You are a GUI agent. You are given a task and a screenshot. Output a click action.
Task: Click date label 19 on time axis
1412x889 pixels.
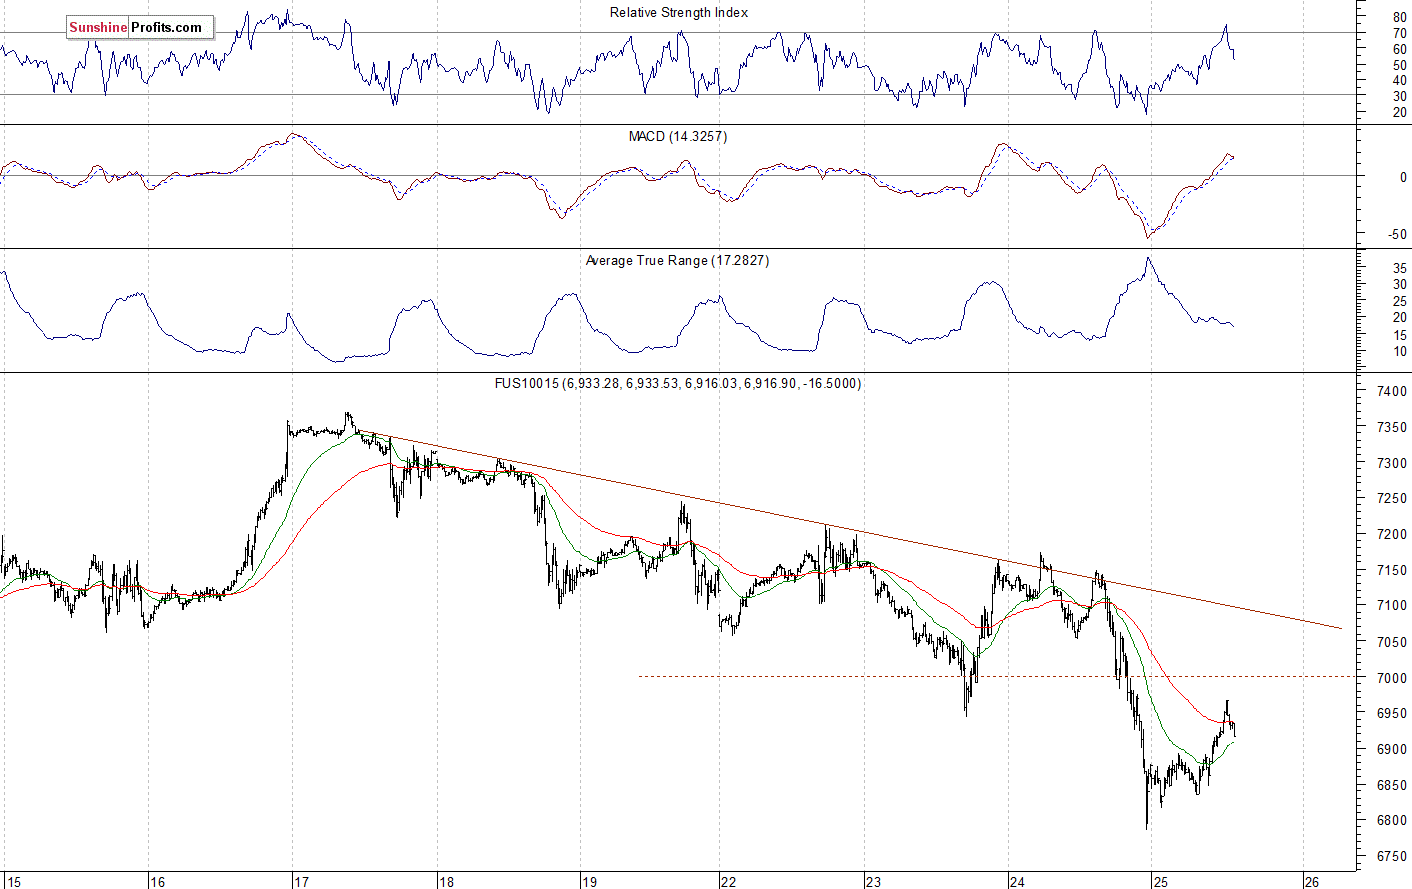tap(589, 882)
